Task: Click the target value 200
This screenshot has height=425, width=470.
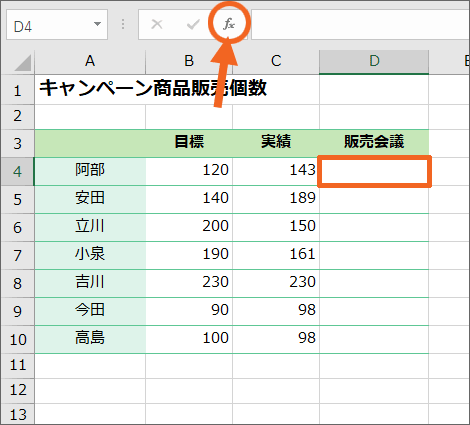Action: point(189,227)
